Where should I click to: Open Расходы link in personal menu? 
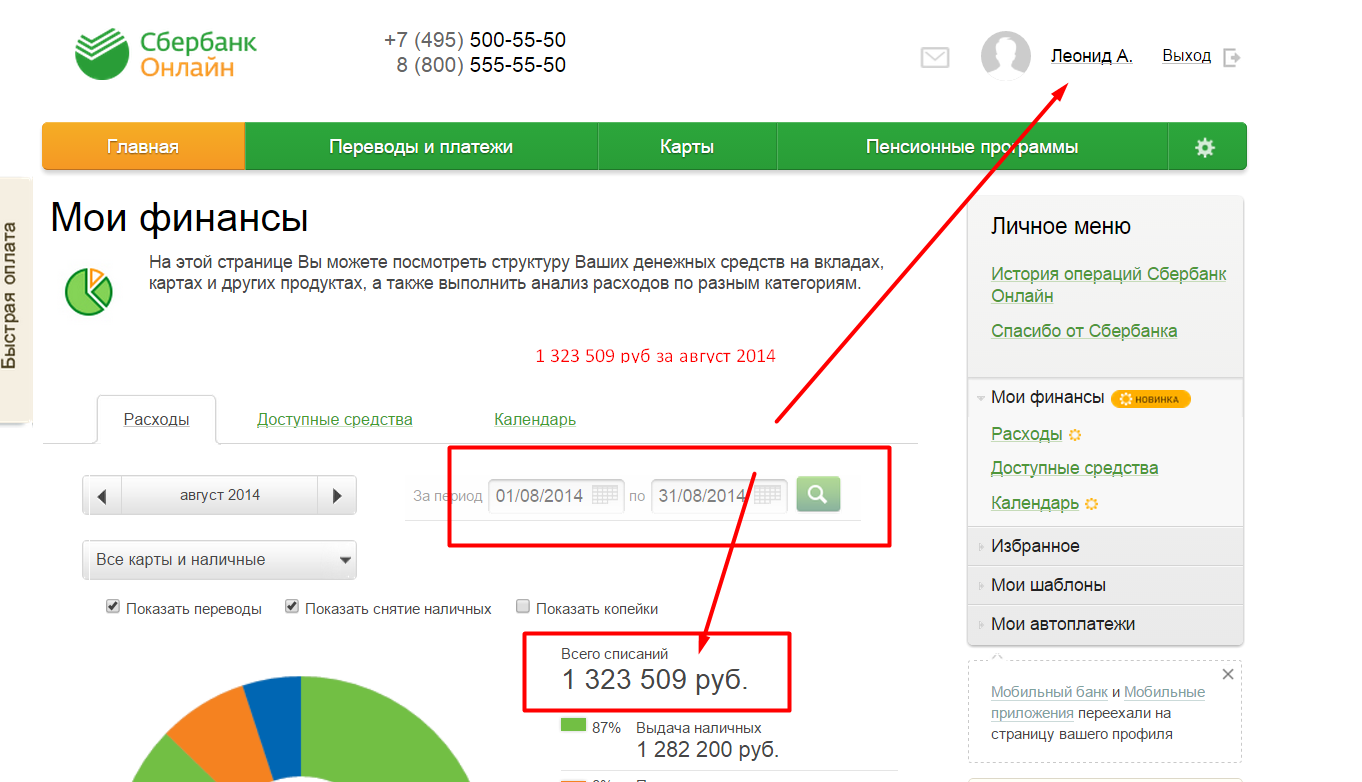pyautogui.click(x=1026, y=434)
